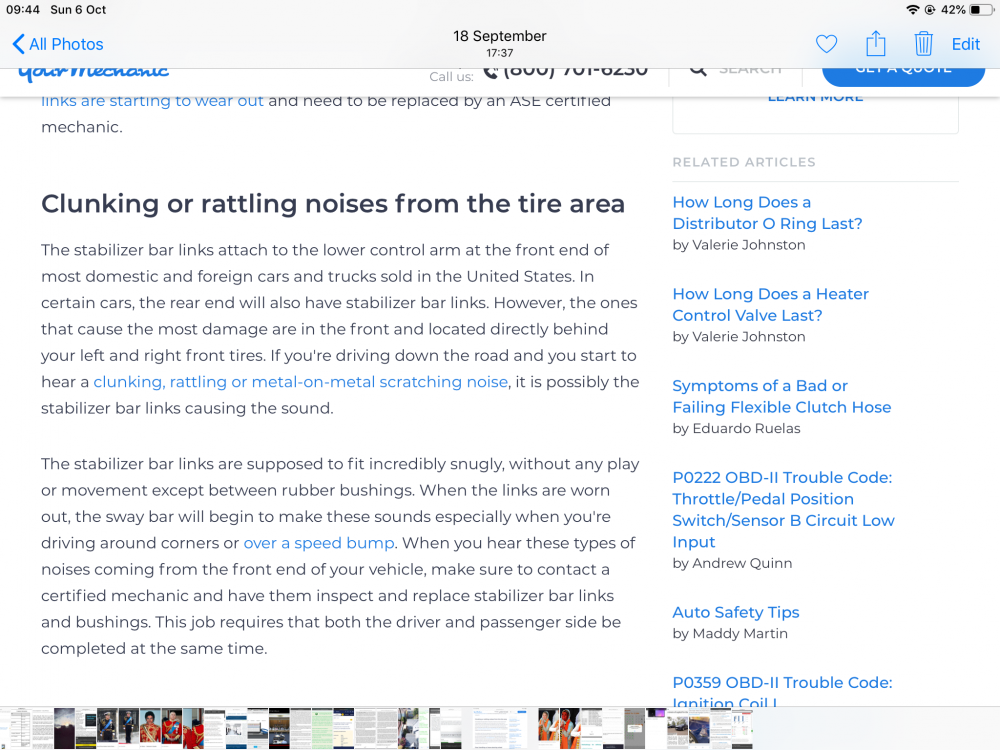Open the Auto Safety Tips article
The height and width of the screenshot is (750, 1000).
(735, 612)
